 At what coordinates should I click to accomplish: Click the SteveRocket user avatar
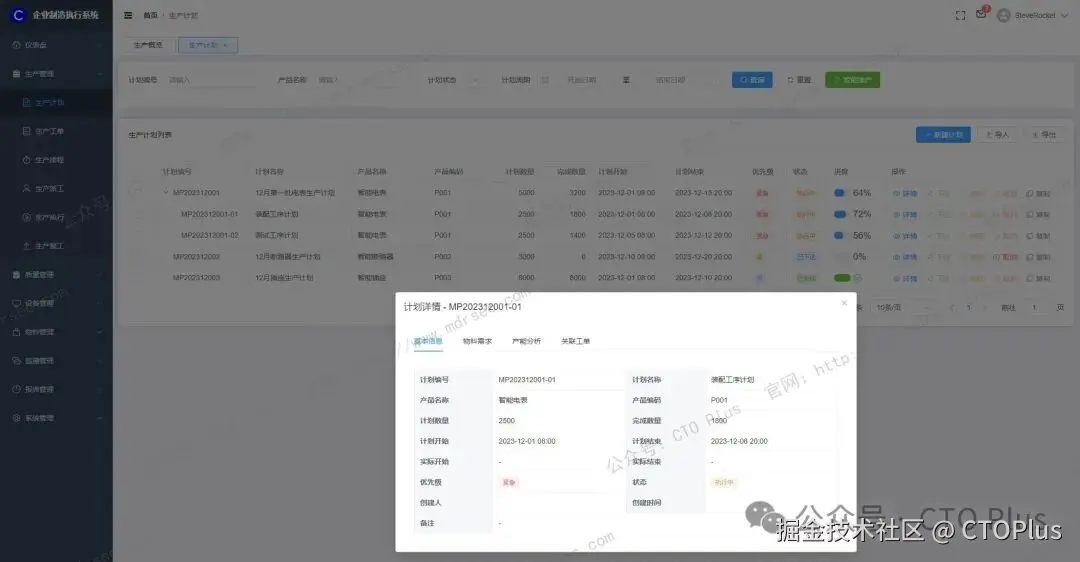[x=1004, y=15]
